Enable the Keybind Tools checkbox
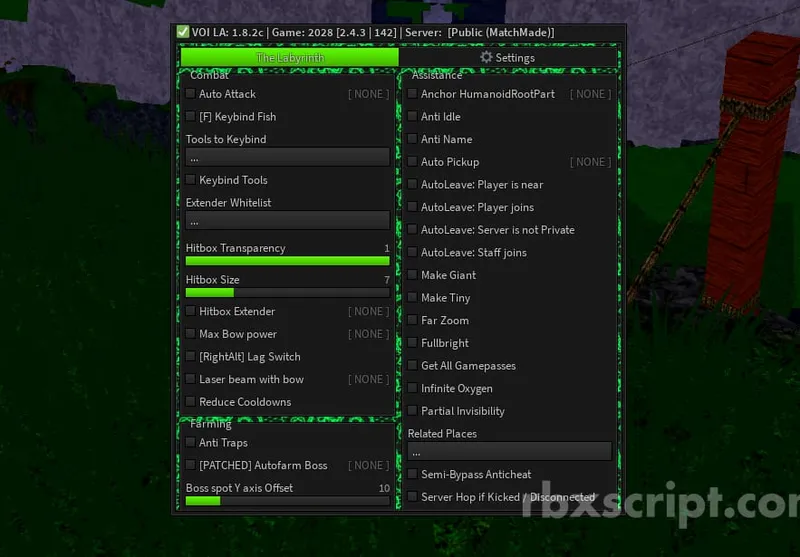The width and height of the screenshot is (800, 557). pos(190,180)
